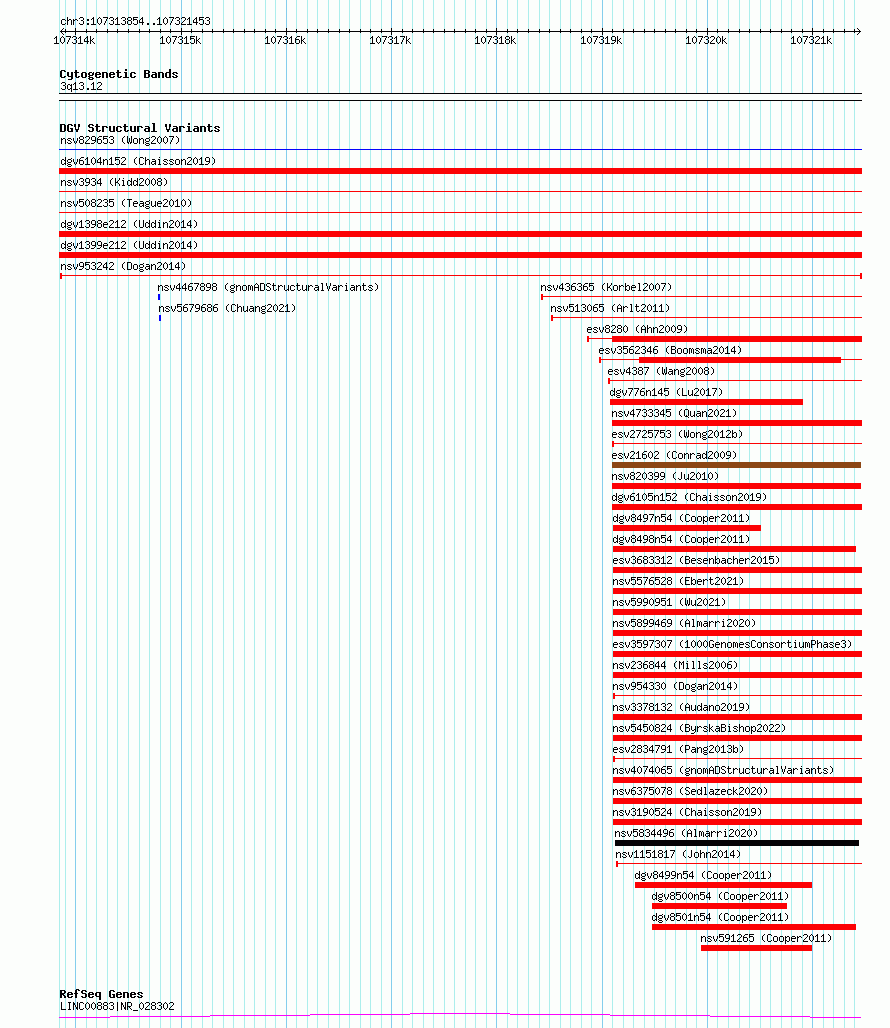Open nsv5576528 (Ebert2021) variant
The image size is (890, 1028).
(x=678, y=581)
